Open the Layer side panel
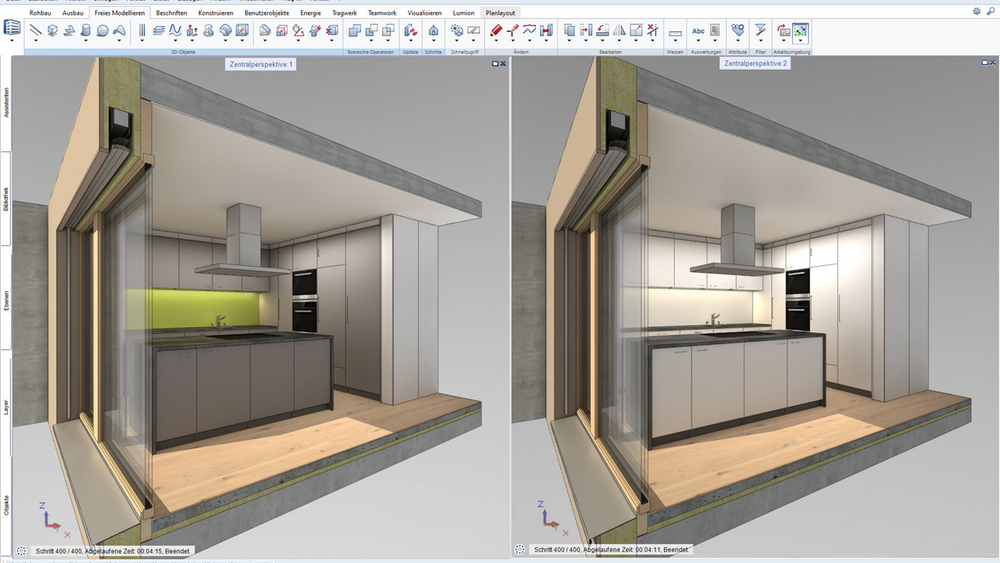The height and width of the screenshot is (563, 1000). coord(6,407)
